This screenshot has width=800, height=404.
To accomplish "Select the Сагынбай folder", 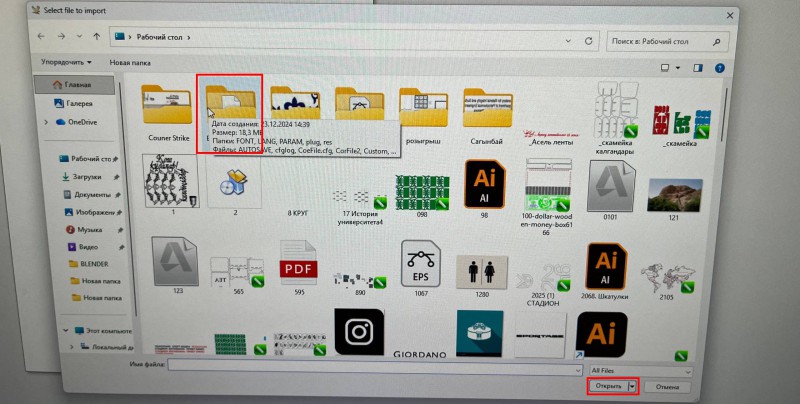I will pyautogui.click(x=487, y=115).
